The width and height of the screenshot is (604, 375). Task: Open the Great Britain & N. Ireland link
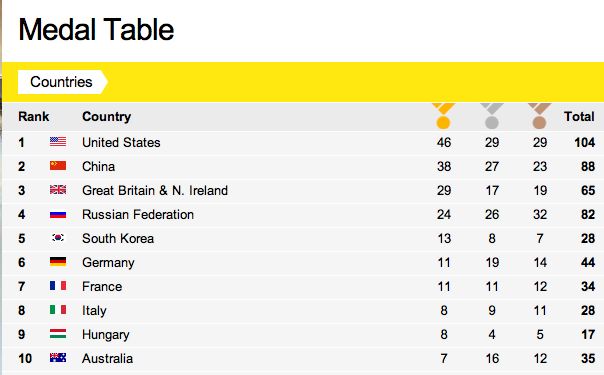[155, 191]
